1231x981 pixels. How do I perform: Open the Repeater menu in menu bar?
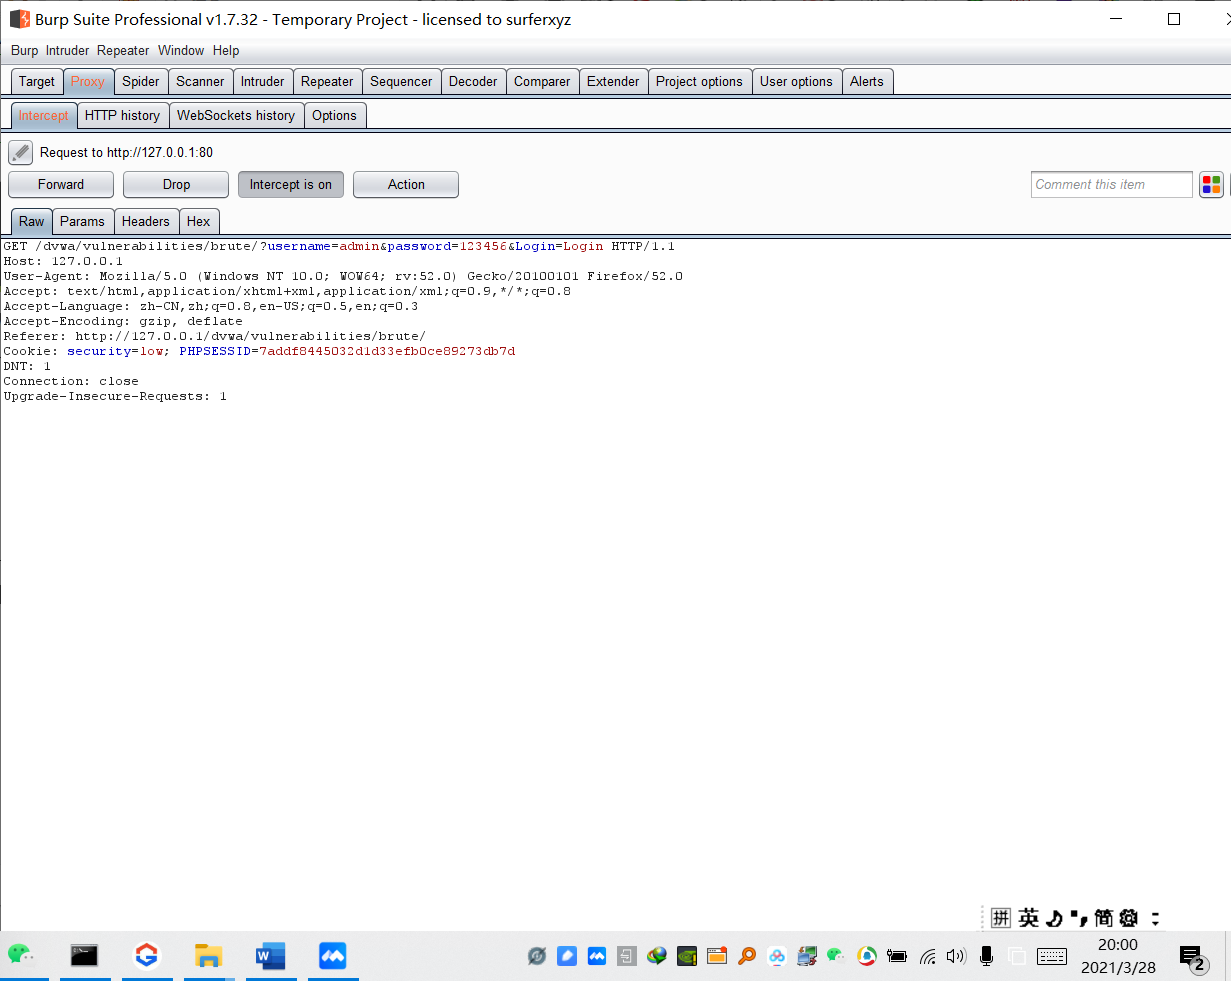(x=123, y=50)
